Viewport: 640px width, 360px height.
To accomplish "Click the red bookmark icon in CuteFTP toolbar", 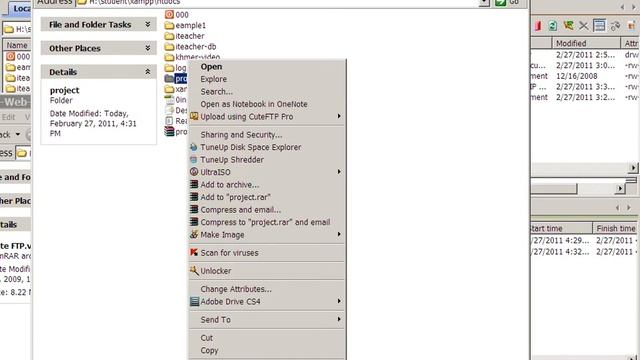I will pos(538,26).
